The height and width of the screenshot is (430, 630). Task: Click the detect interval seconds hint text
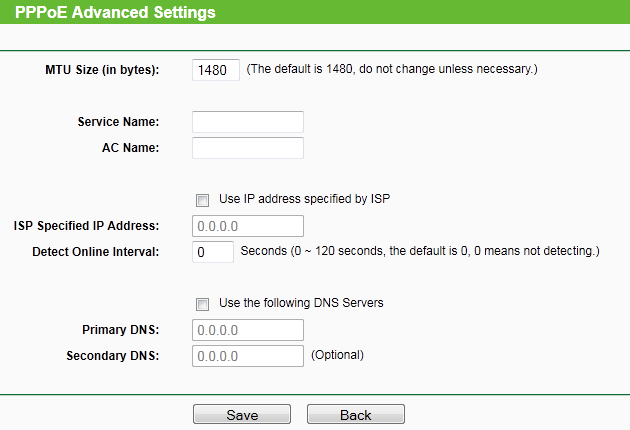pyautogui.click(x=420, y=251)
